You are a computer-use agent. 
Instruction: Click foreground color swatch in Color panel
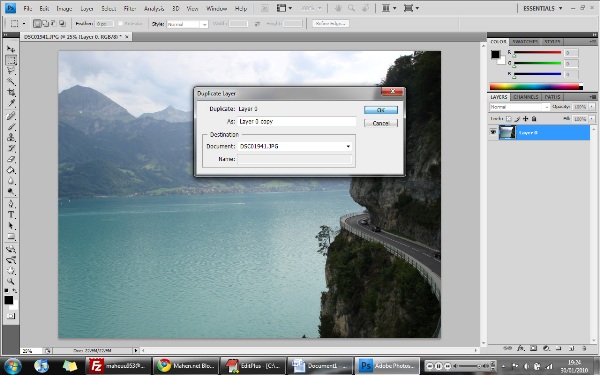tap(496, 54)
